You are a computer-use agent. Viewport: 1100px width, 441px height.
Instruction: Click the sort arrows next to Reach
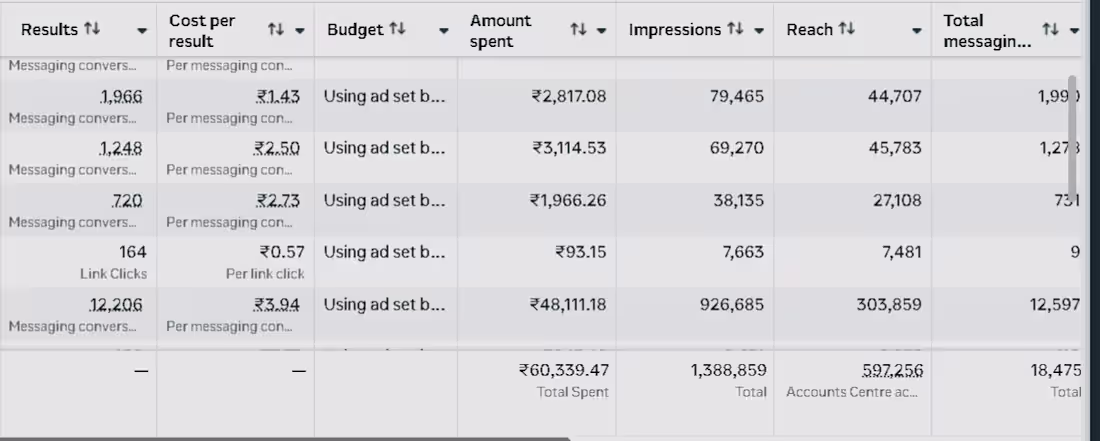click(x=847, y=30)
